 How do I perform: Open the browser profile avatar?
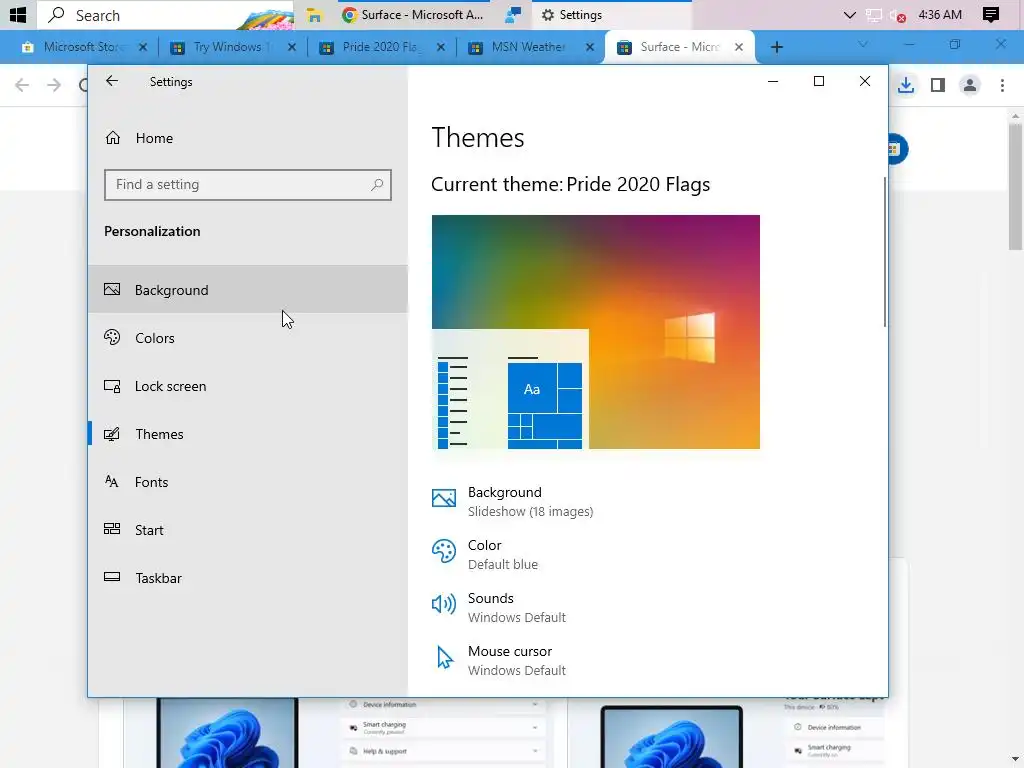click(970, 85)
